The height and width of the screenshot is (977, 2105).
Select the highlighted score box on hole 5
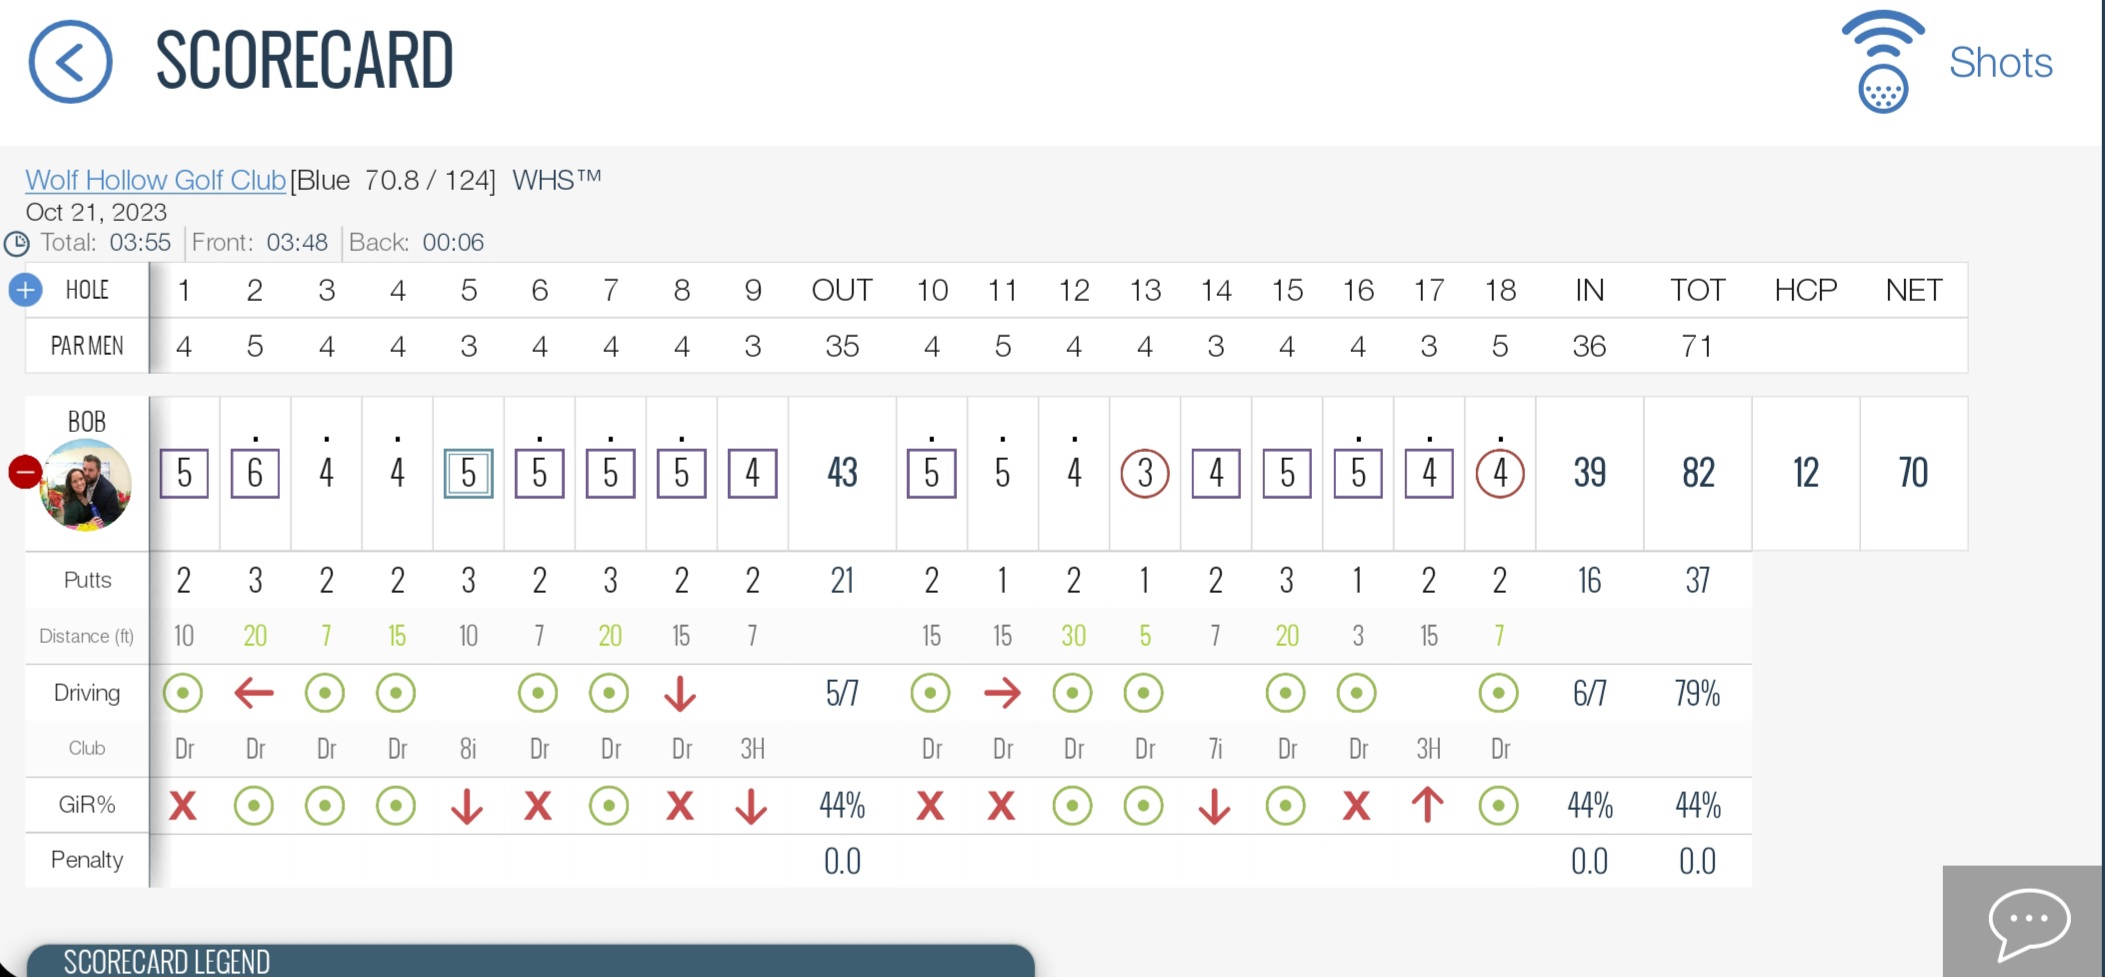(468, 473)
